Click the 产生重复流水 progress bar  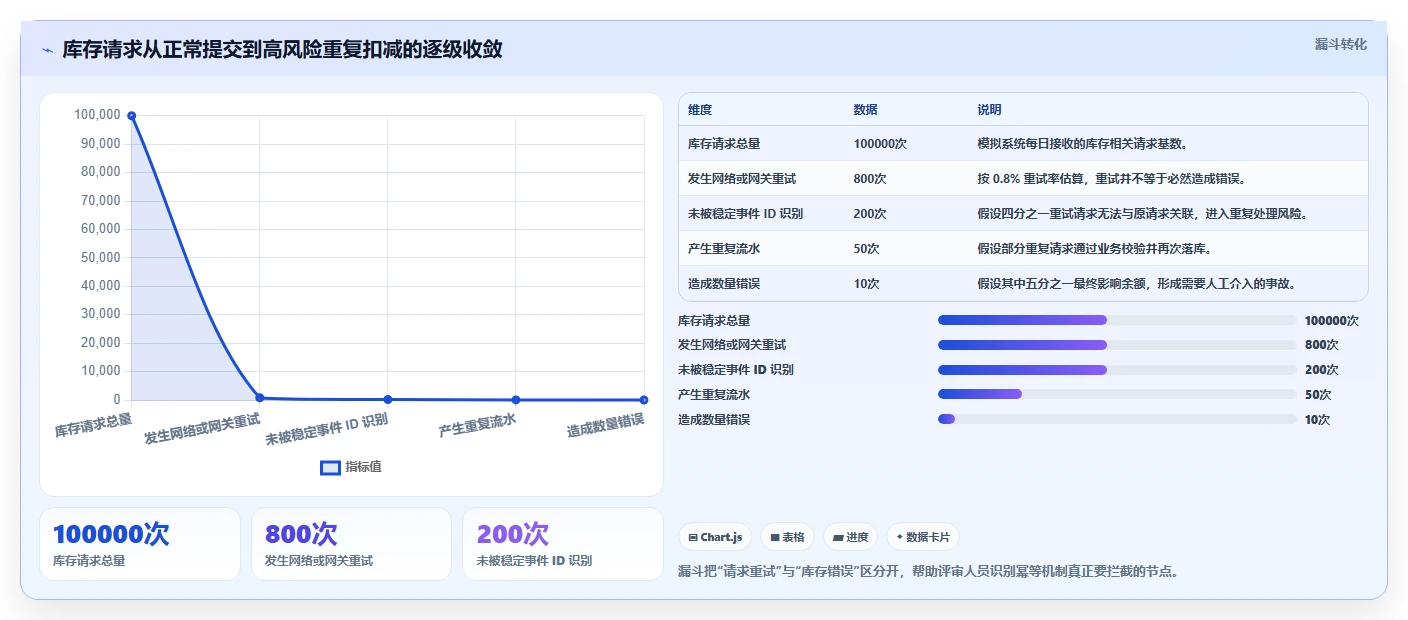point(1117,394)
